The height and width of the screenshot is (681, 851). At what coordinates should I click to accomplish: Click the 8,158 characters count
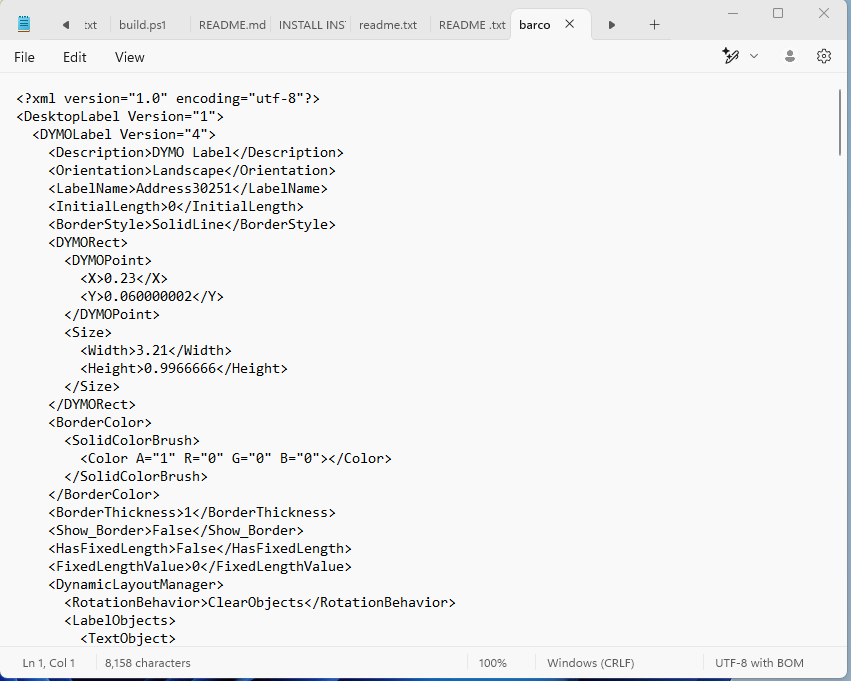tap(148, 663)
